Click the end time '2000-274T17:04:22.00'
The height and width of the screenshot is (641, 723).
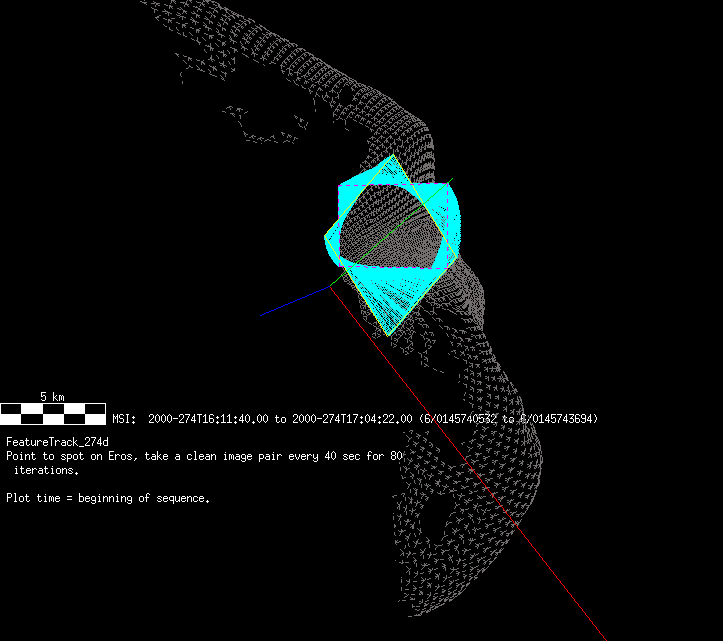point(352,419)
